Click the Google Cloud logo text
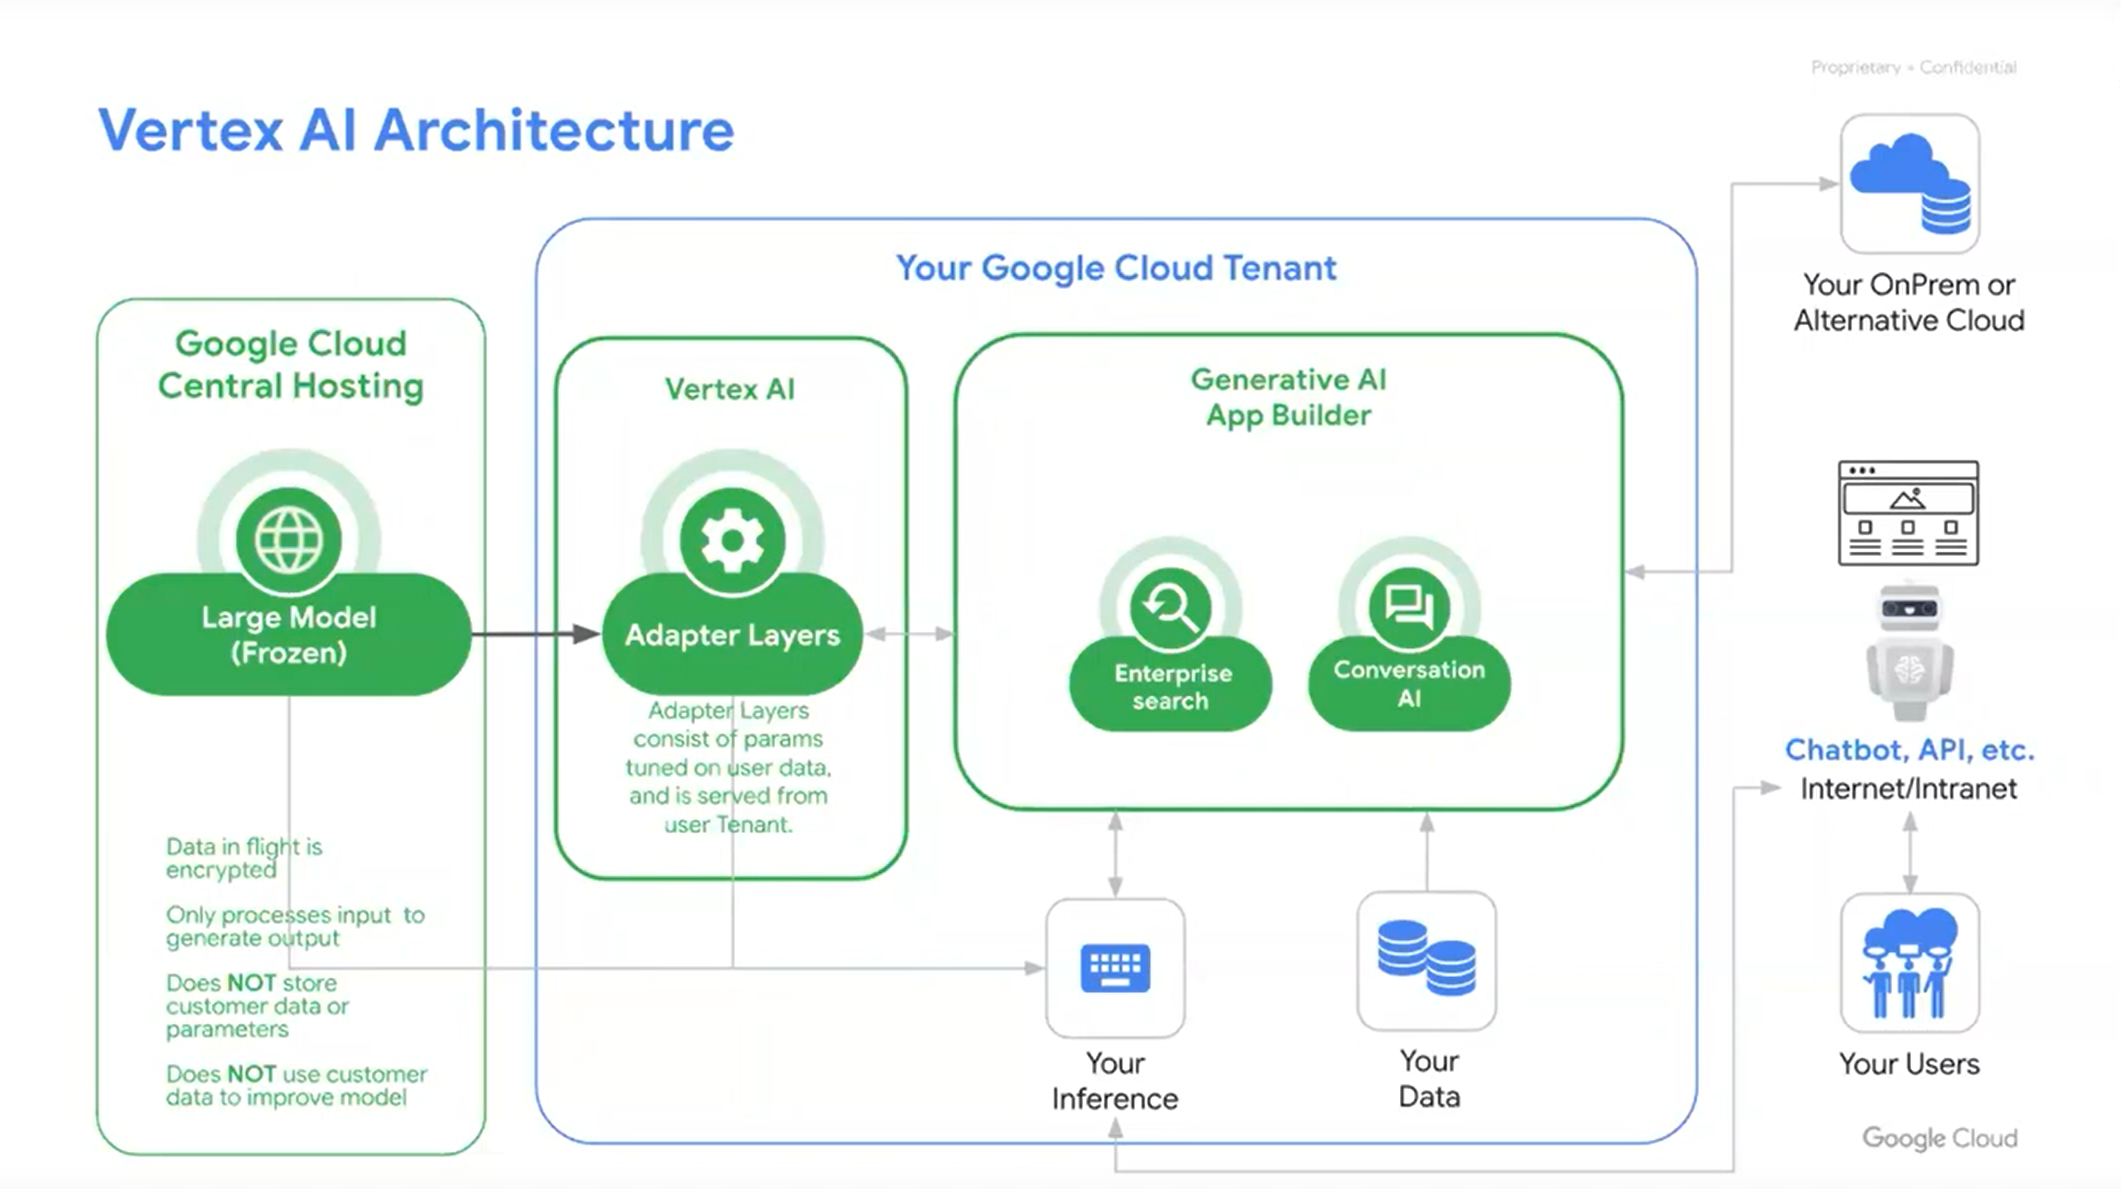Screen dimensions: 2121x1189 pyautogui.click(x=1939, y=1138)
